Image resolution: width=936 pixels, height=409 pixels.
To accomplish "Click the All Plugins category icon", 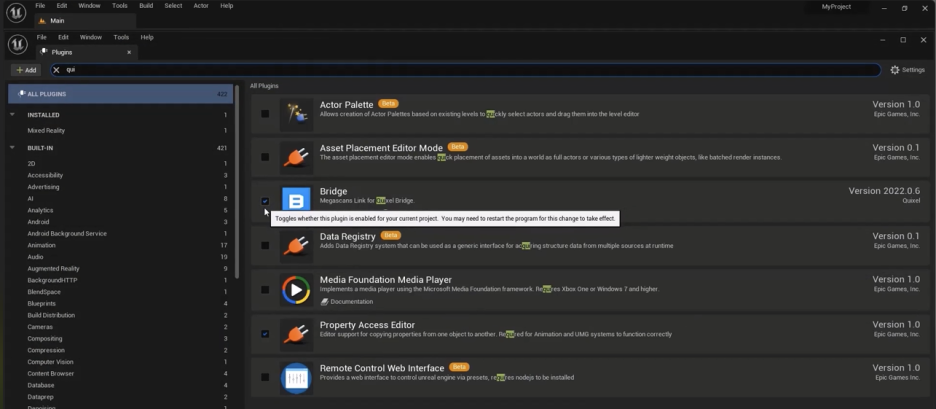I will tap(21, 94).
